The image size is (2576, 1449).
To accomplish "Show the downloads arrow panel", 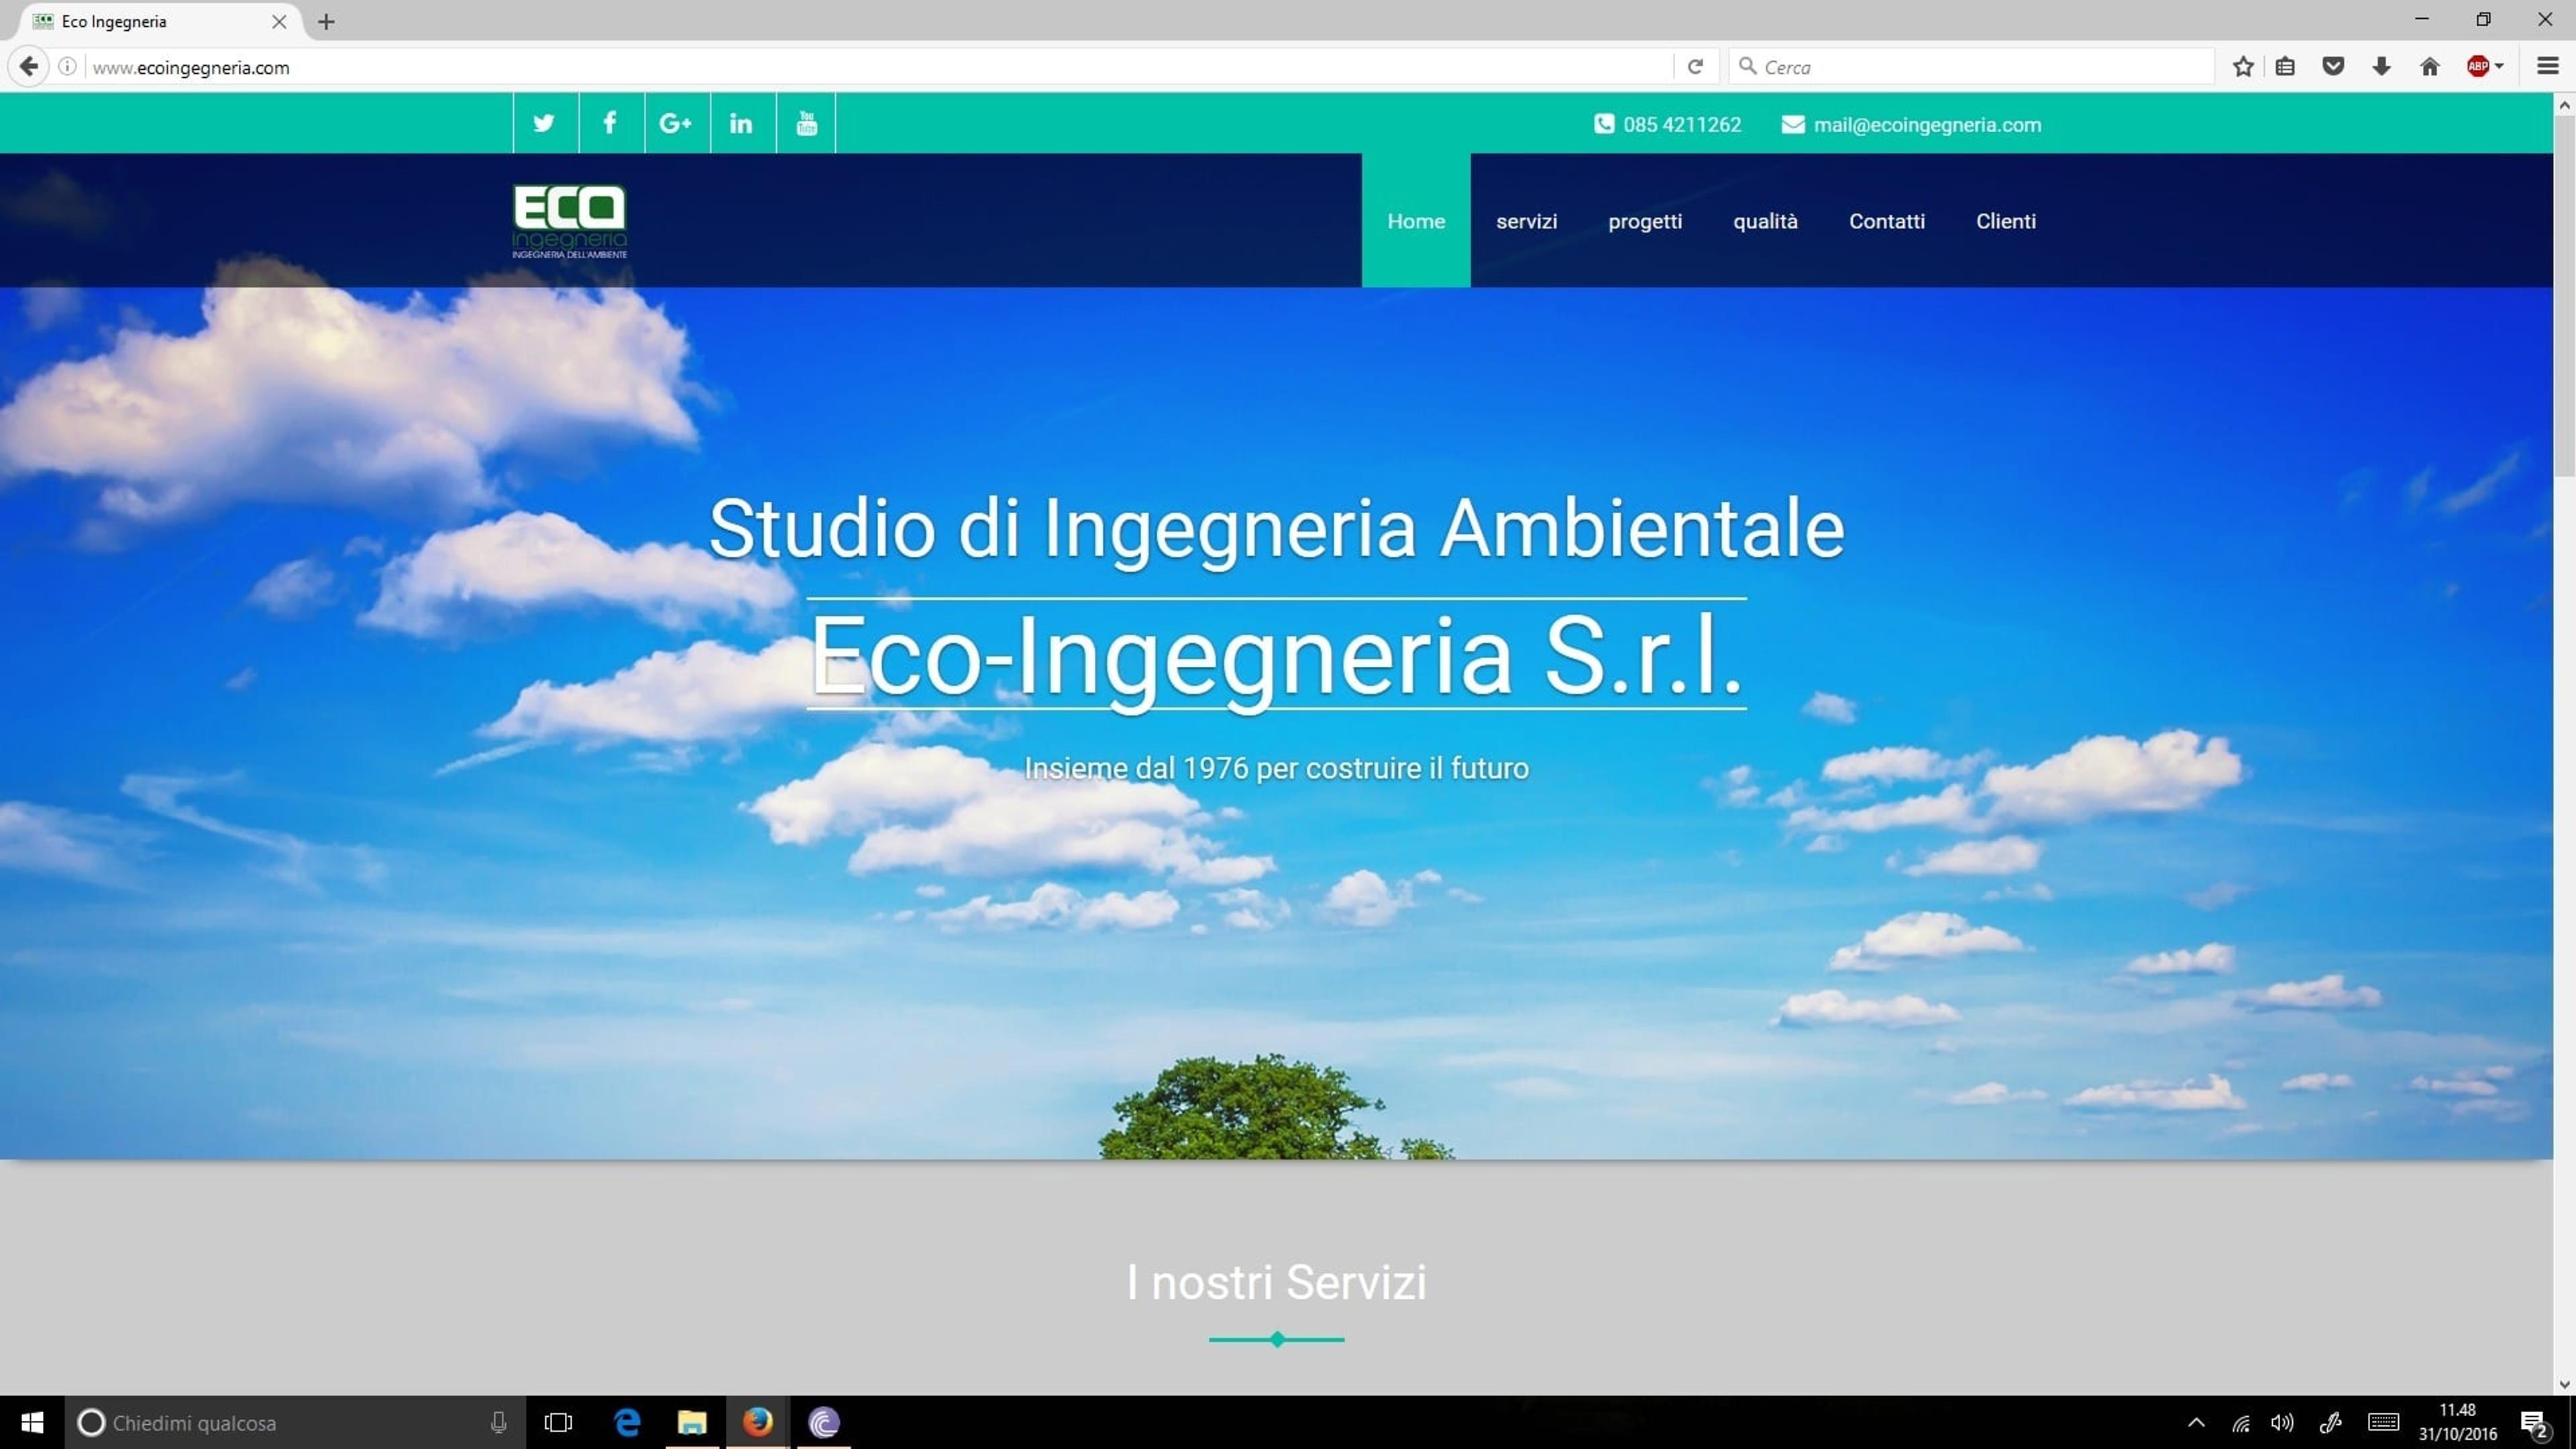I will click(2381, 67).
